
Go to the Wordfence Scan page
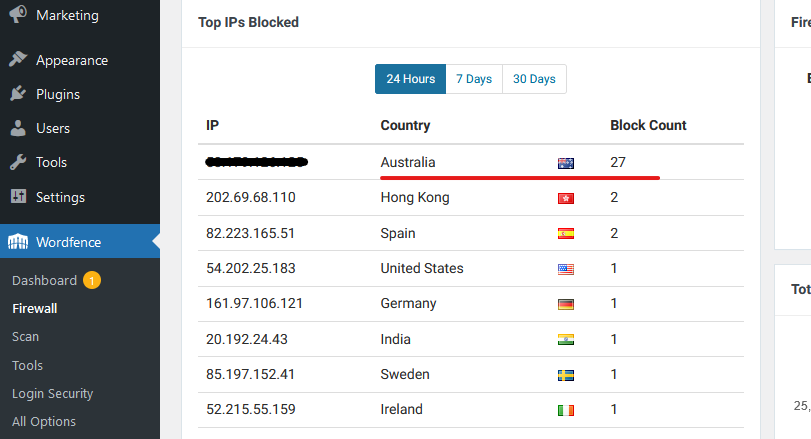click(x=25, y=337)
